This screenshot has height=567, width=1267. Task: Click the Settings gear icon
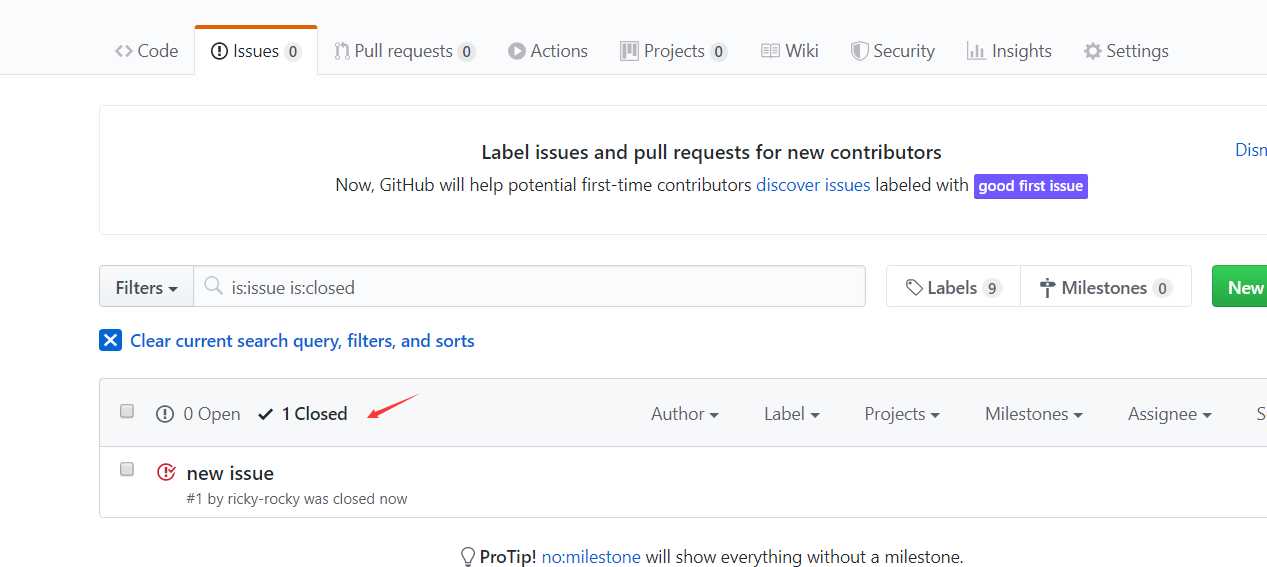1093,51
